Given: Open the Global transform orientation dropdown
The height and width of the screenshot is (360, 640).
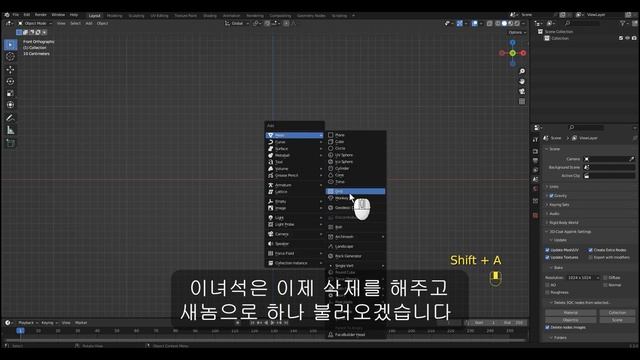Looking at the screenshot, I should [237, 24].
